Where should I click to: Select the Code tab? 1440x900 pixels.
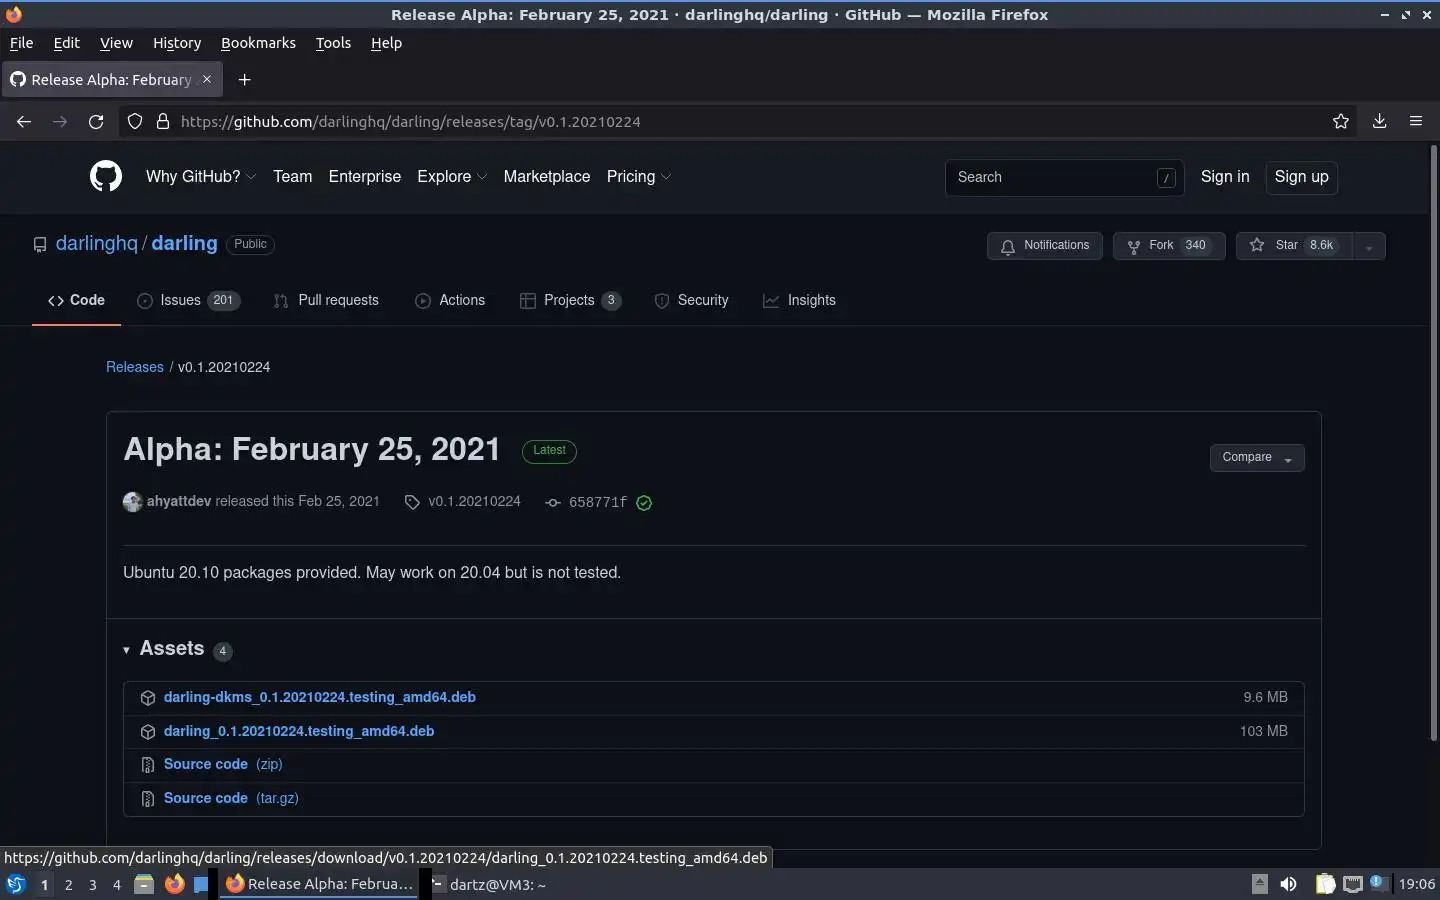(76, 301)
